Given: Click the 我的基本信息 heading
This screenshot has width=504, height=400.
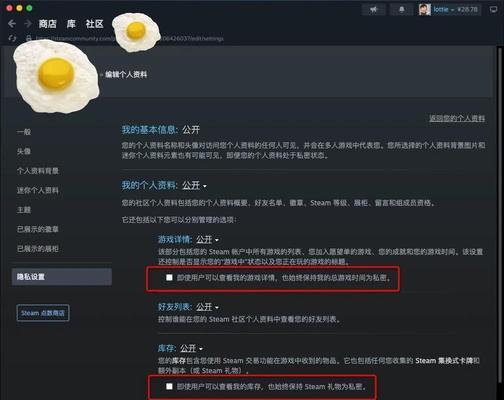Looking at the screenshot, I should pos(149,130).
